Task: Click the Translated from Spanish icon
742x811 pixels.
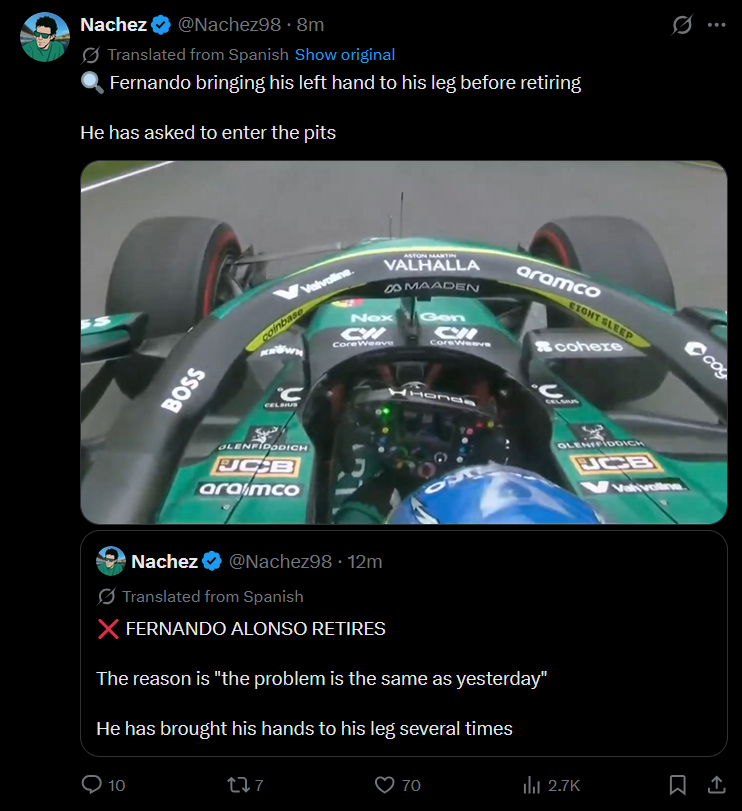Action: click(90, 55)
